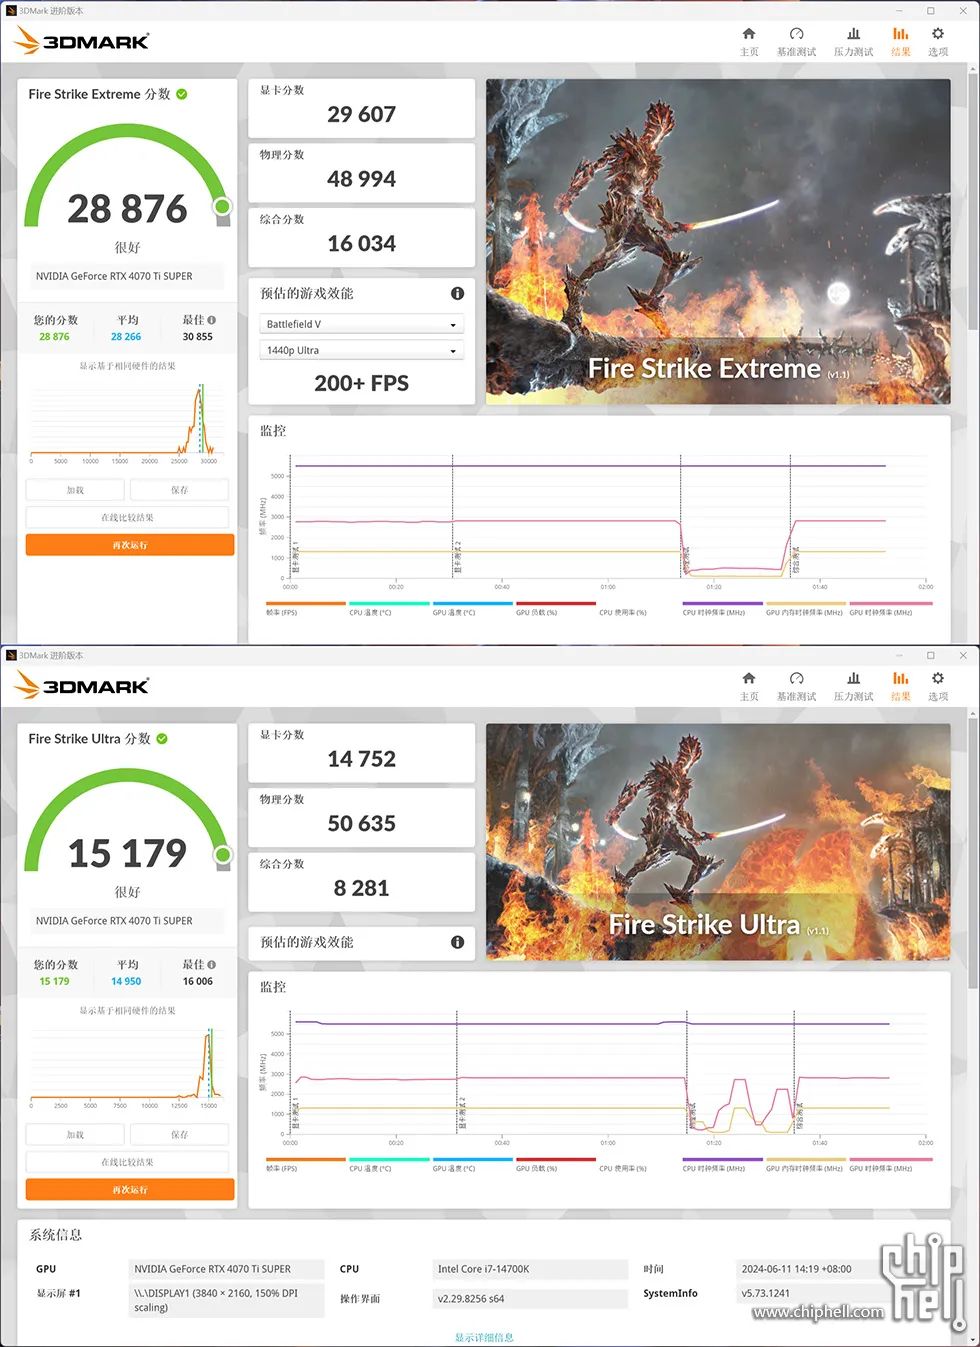This screenshot has width=980, height=1347.
Task: Open Home (主页) in the Fire Strike Ultra window
Action: (x=749, y=686)
